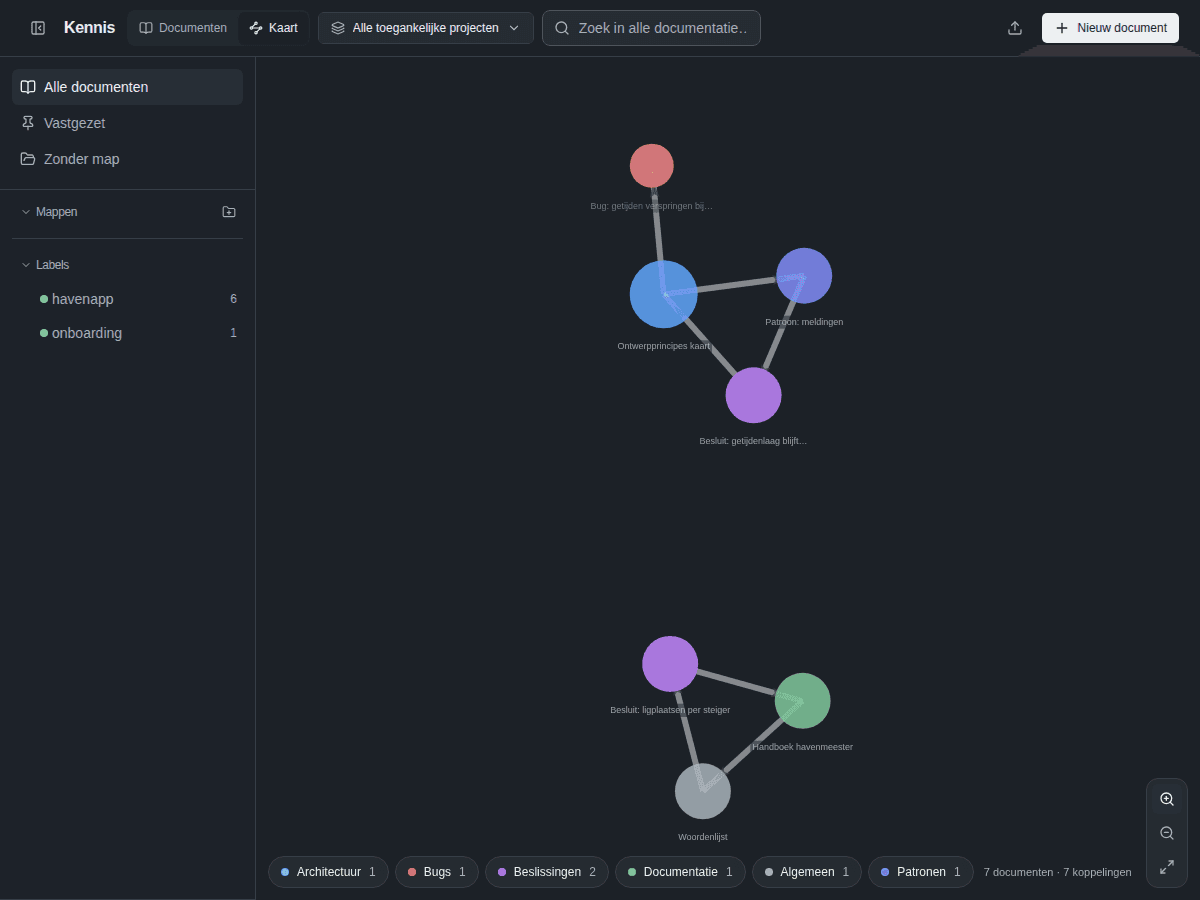Open Alle documenten in the sidebar
The image size is (1200, 900).
(x=127, y=87)
